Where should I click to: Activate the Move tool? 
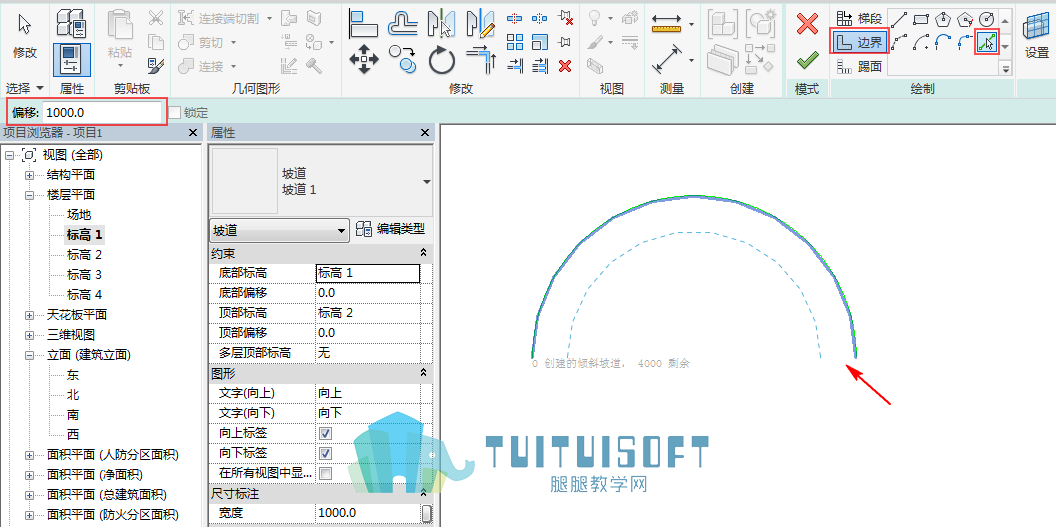click(364, 60)
